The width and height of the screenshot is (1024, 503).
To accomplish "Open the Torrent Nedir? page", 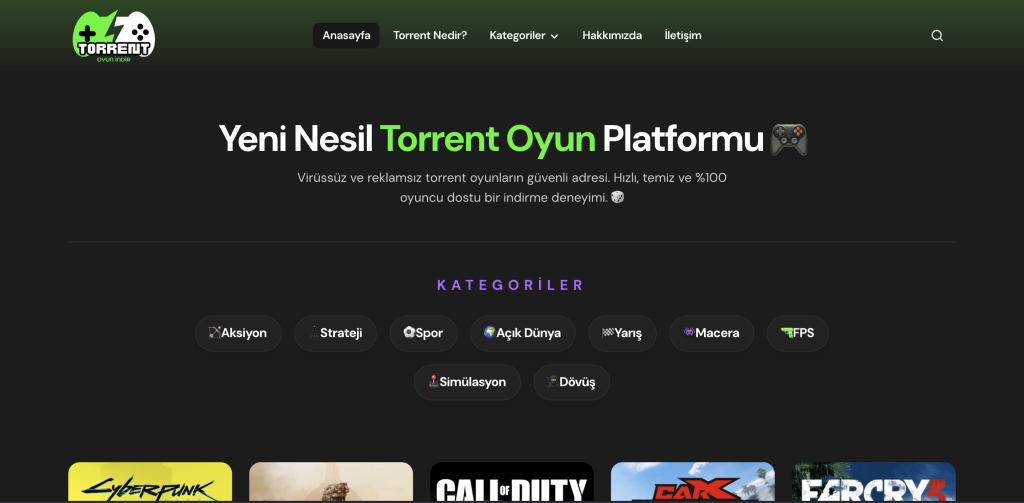I will [430, 35].
